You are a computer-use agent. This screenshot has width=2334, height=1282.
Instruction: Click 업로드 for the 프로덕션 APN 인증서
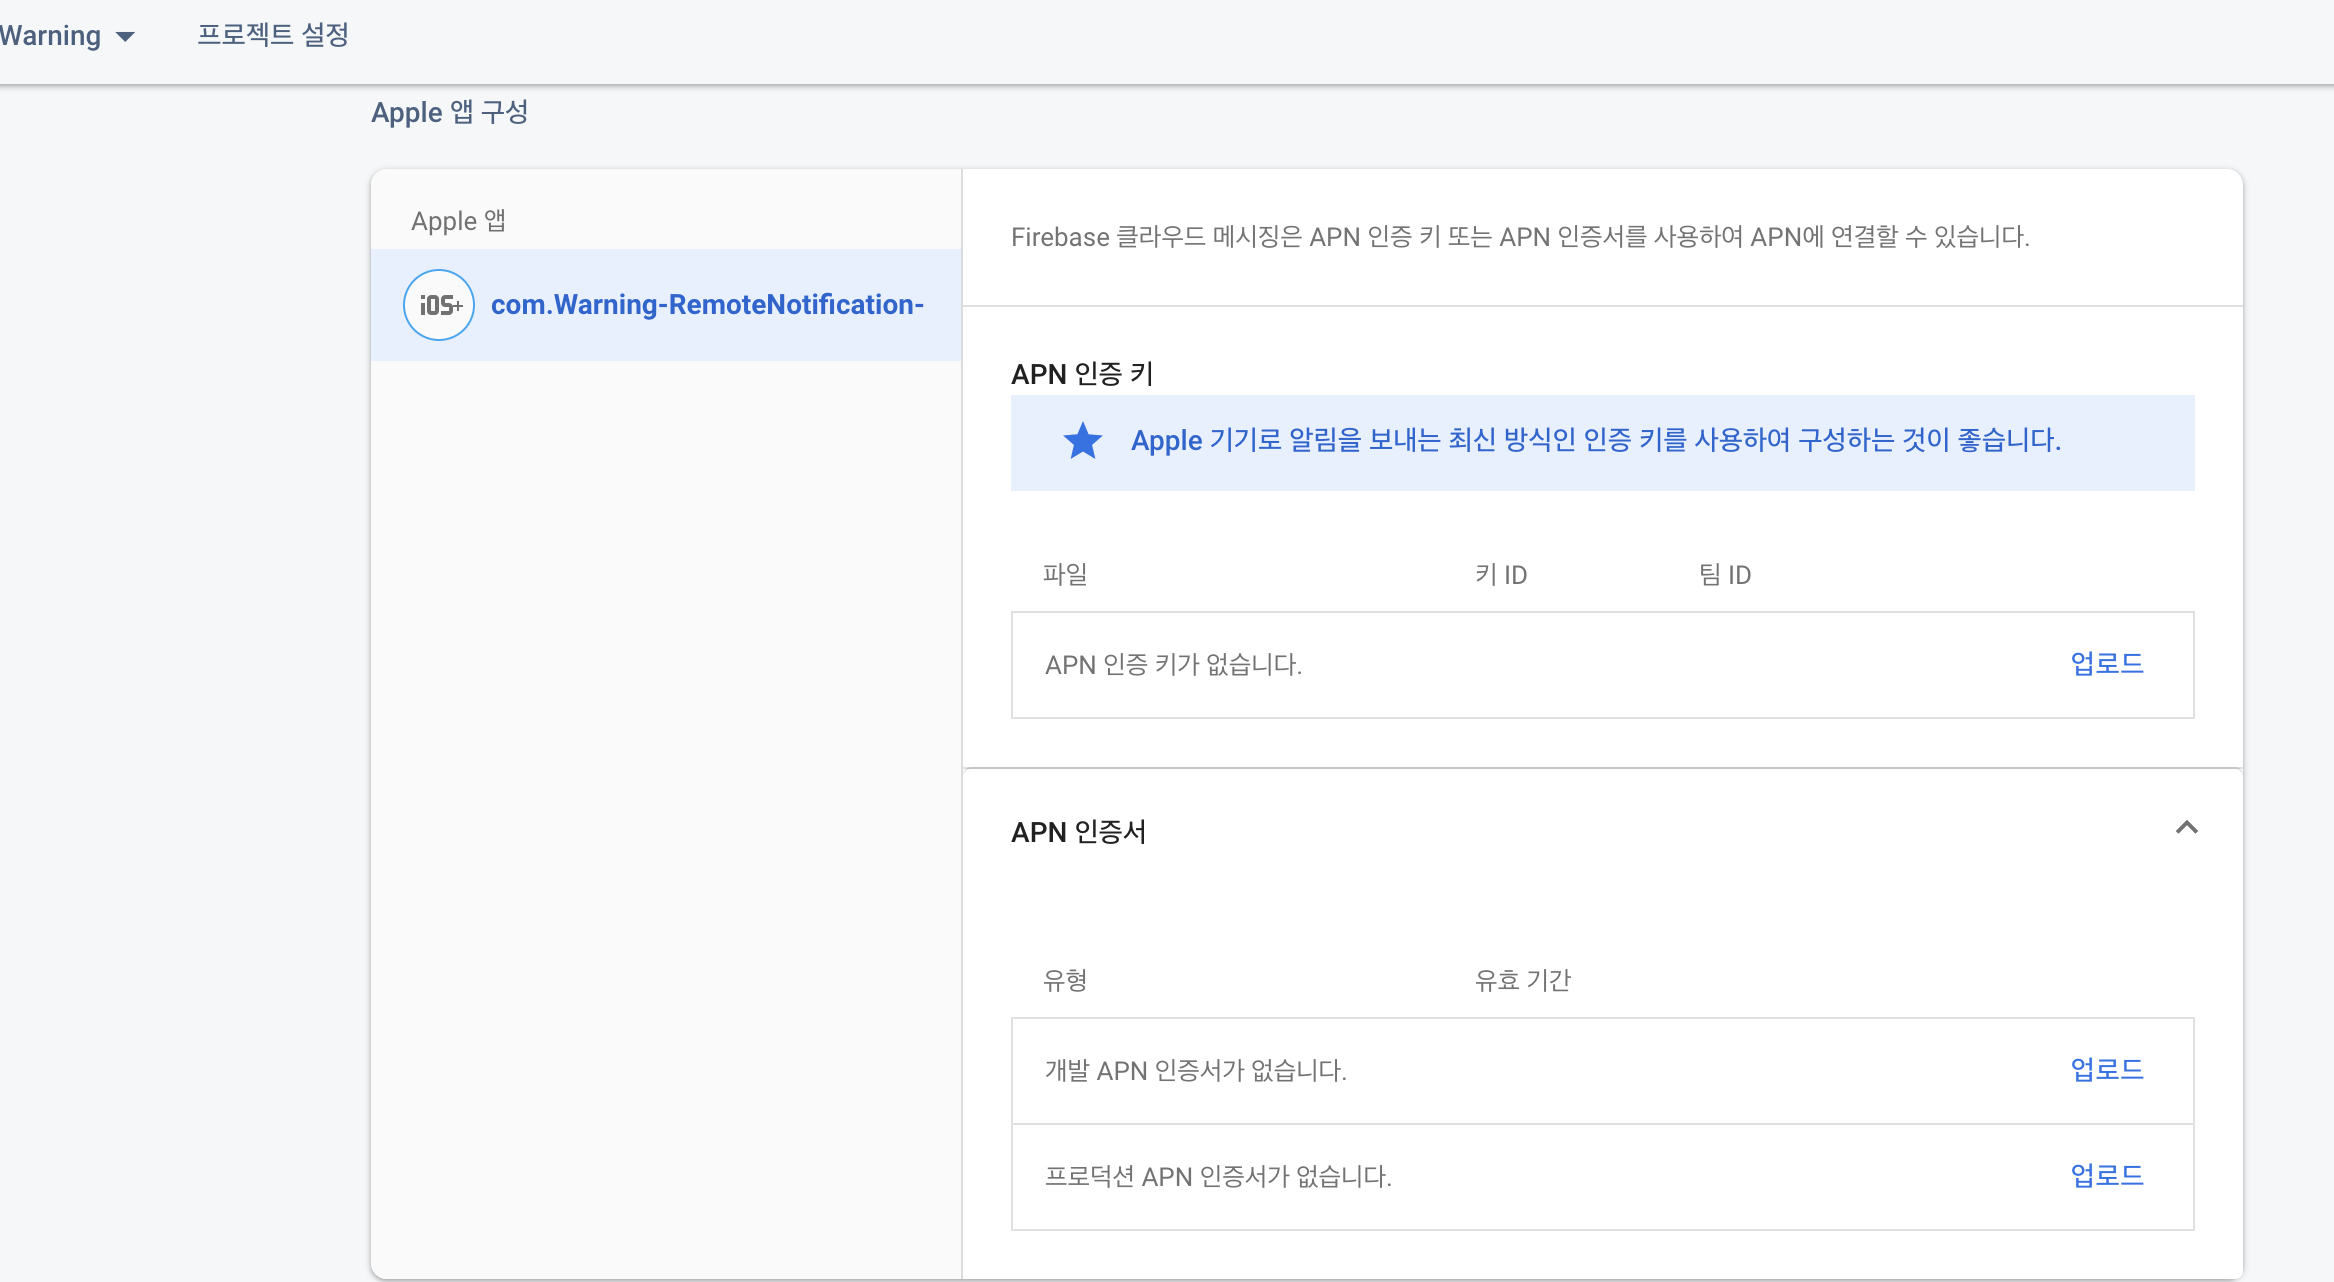tap(2106, 1176)
